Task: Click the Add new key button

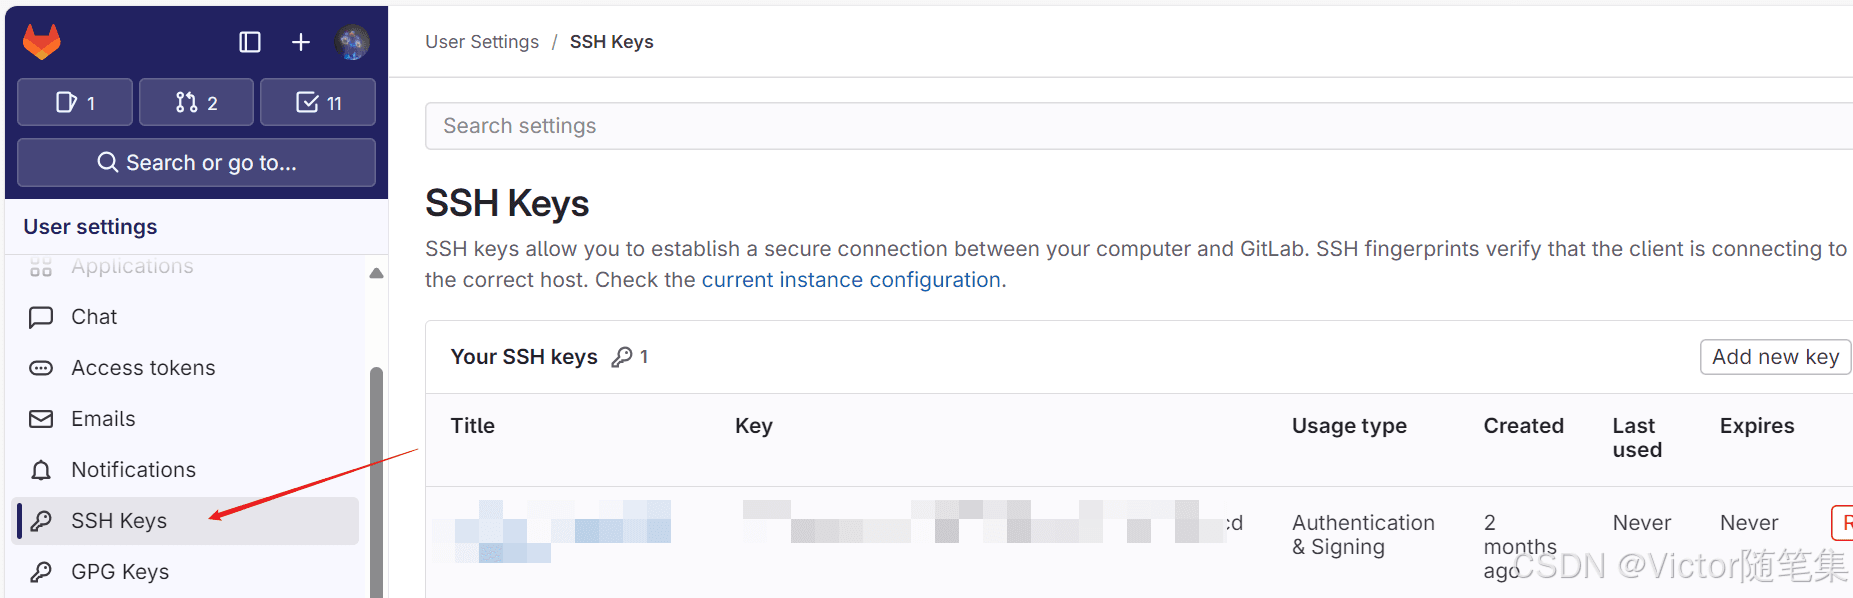Action: 1775,357
